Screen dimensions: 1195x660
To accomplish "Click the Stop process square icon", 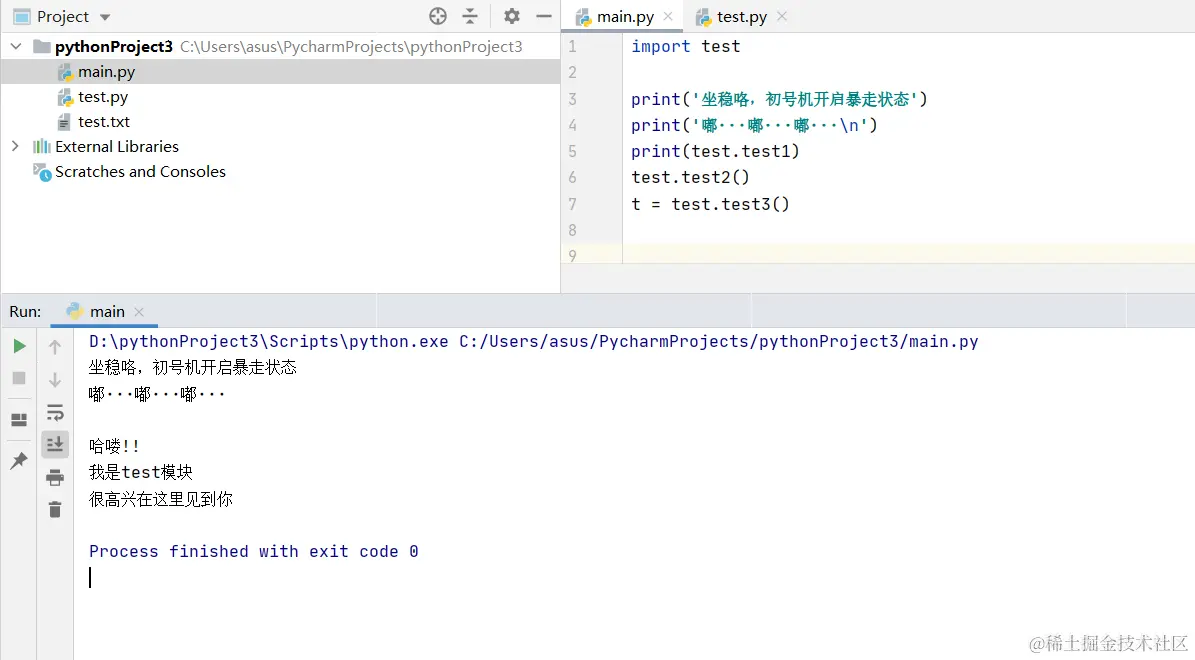I will pos(19,378).
